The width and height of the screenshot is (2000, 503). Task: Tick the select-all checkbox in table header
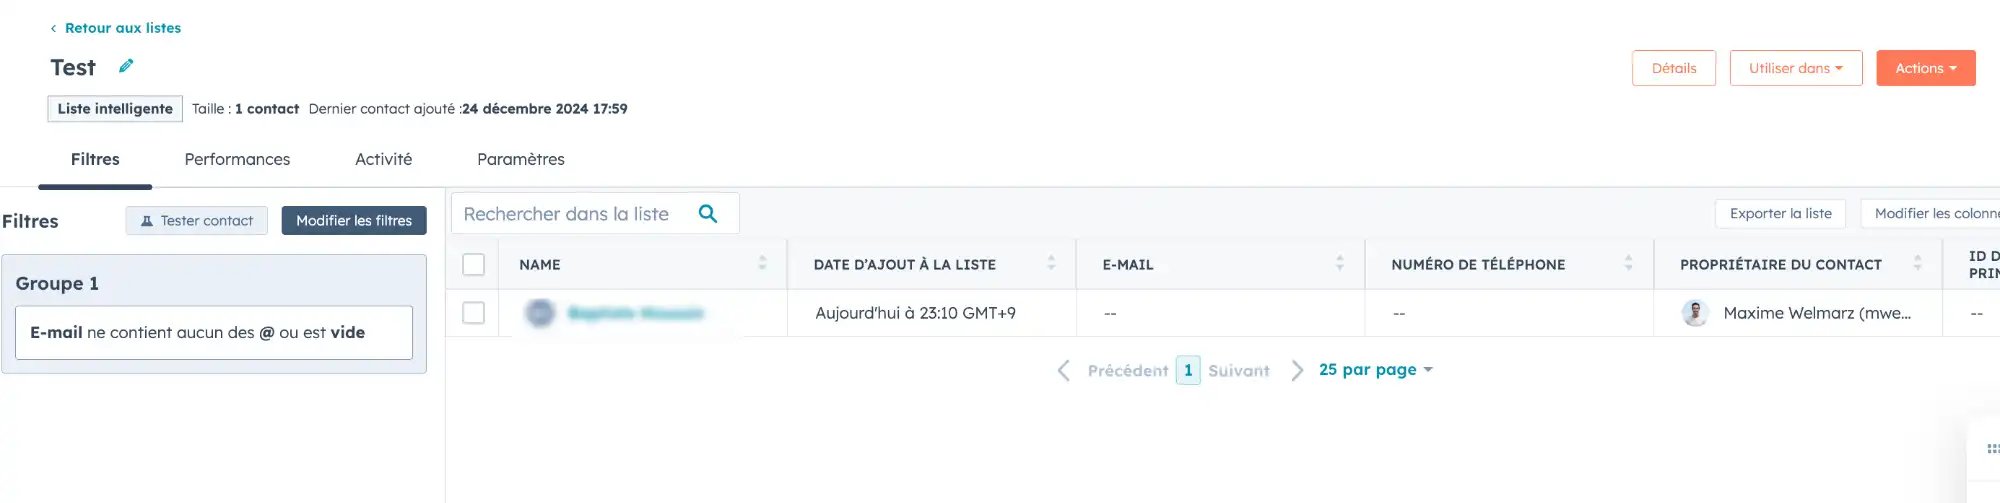[x=474, y=264]
